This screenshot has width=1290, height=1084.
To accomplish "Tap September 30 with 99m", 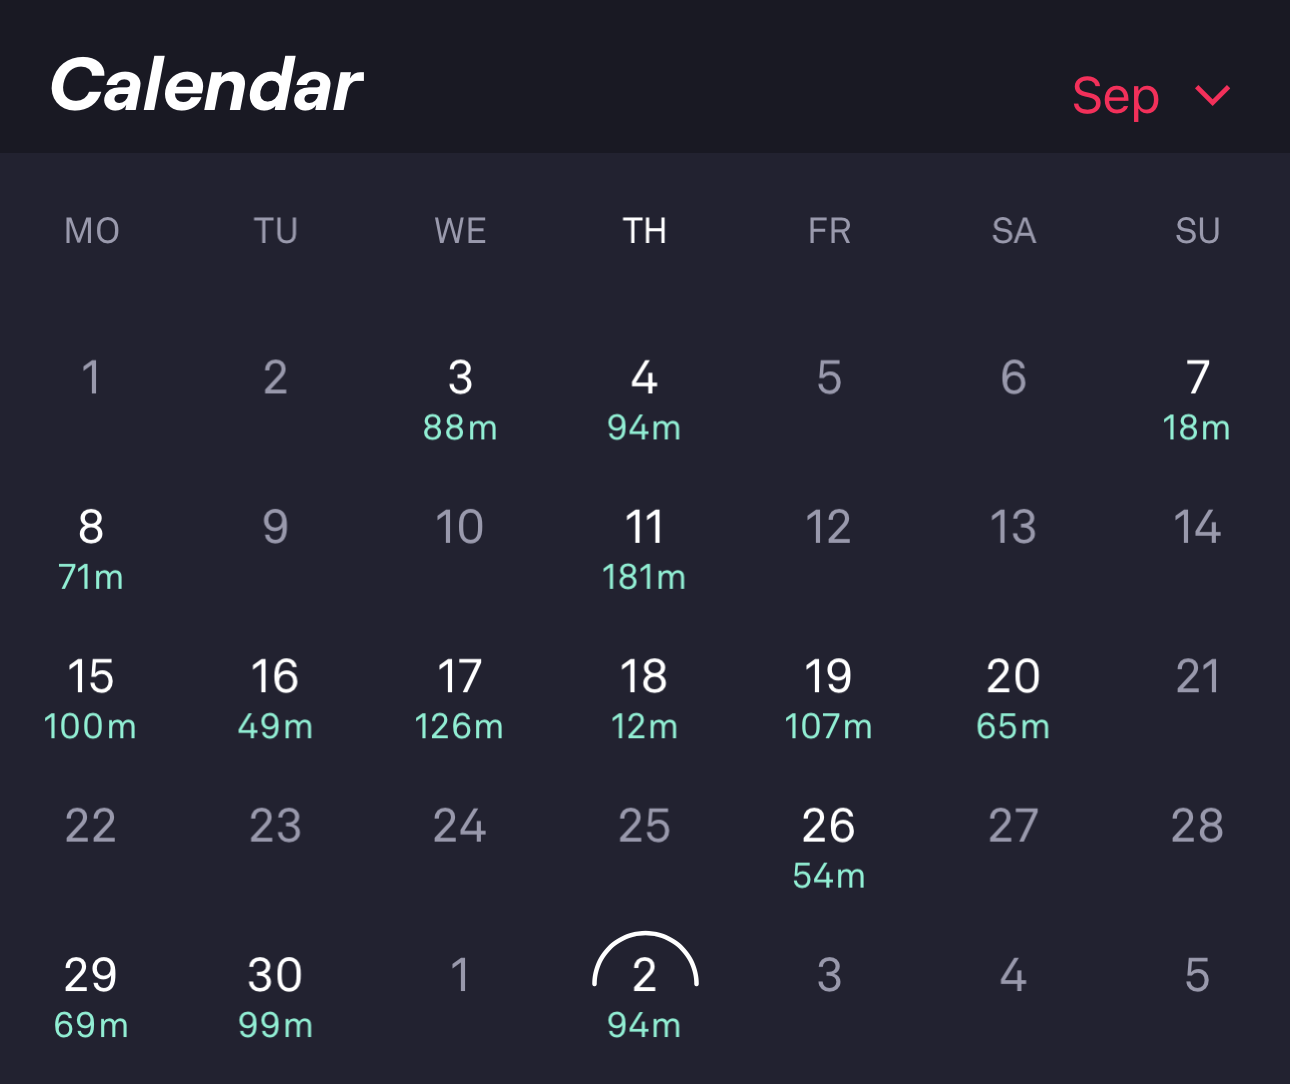I will 275,995.
